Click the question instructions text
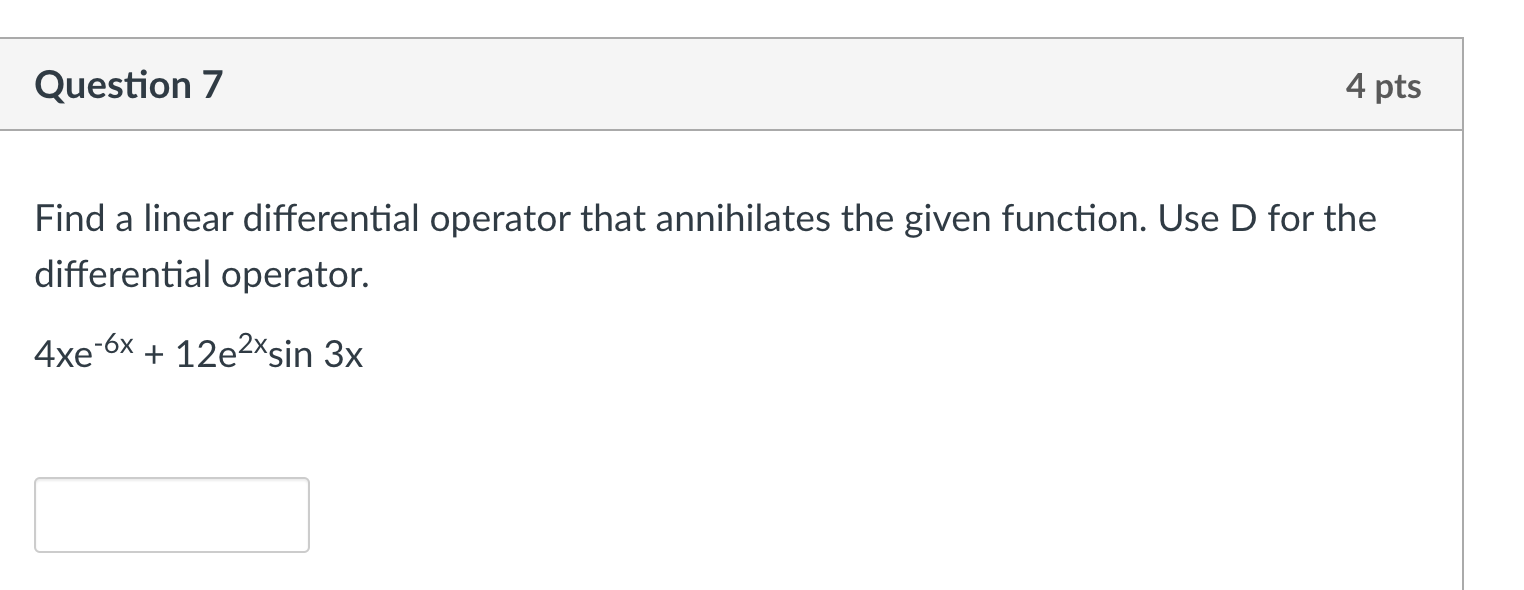Viewport: 1524px width, 590px height. click(700, 219)
